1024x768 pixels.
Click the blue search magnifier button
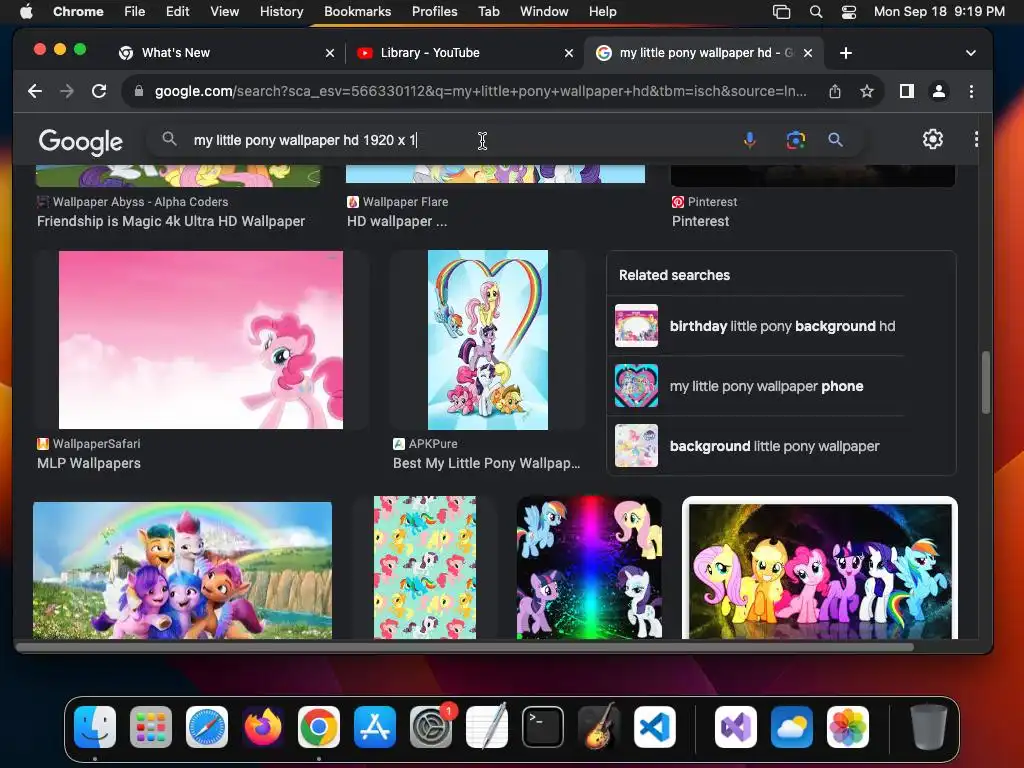pyautogui.click(x=835, y=140)
